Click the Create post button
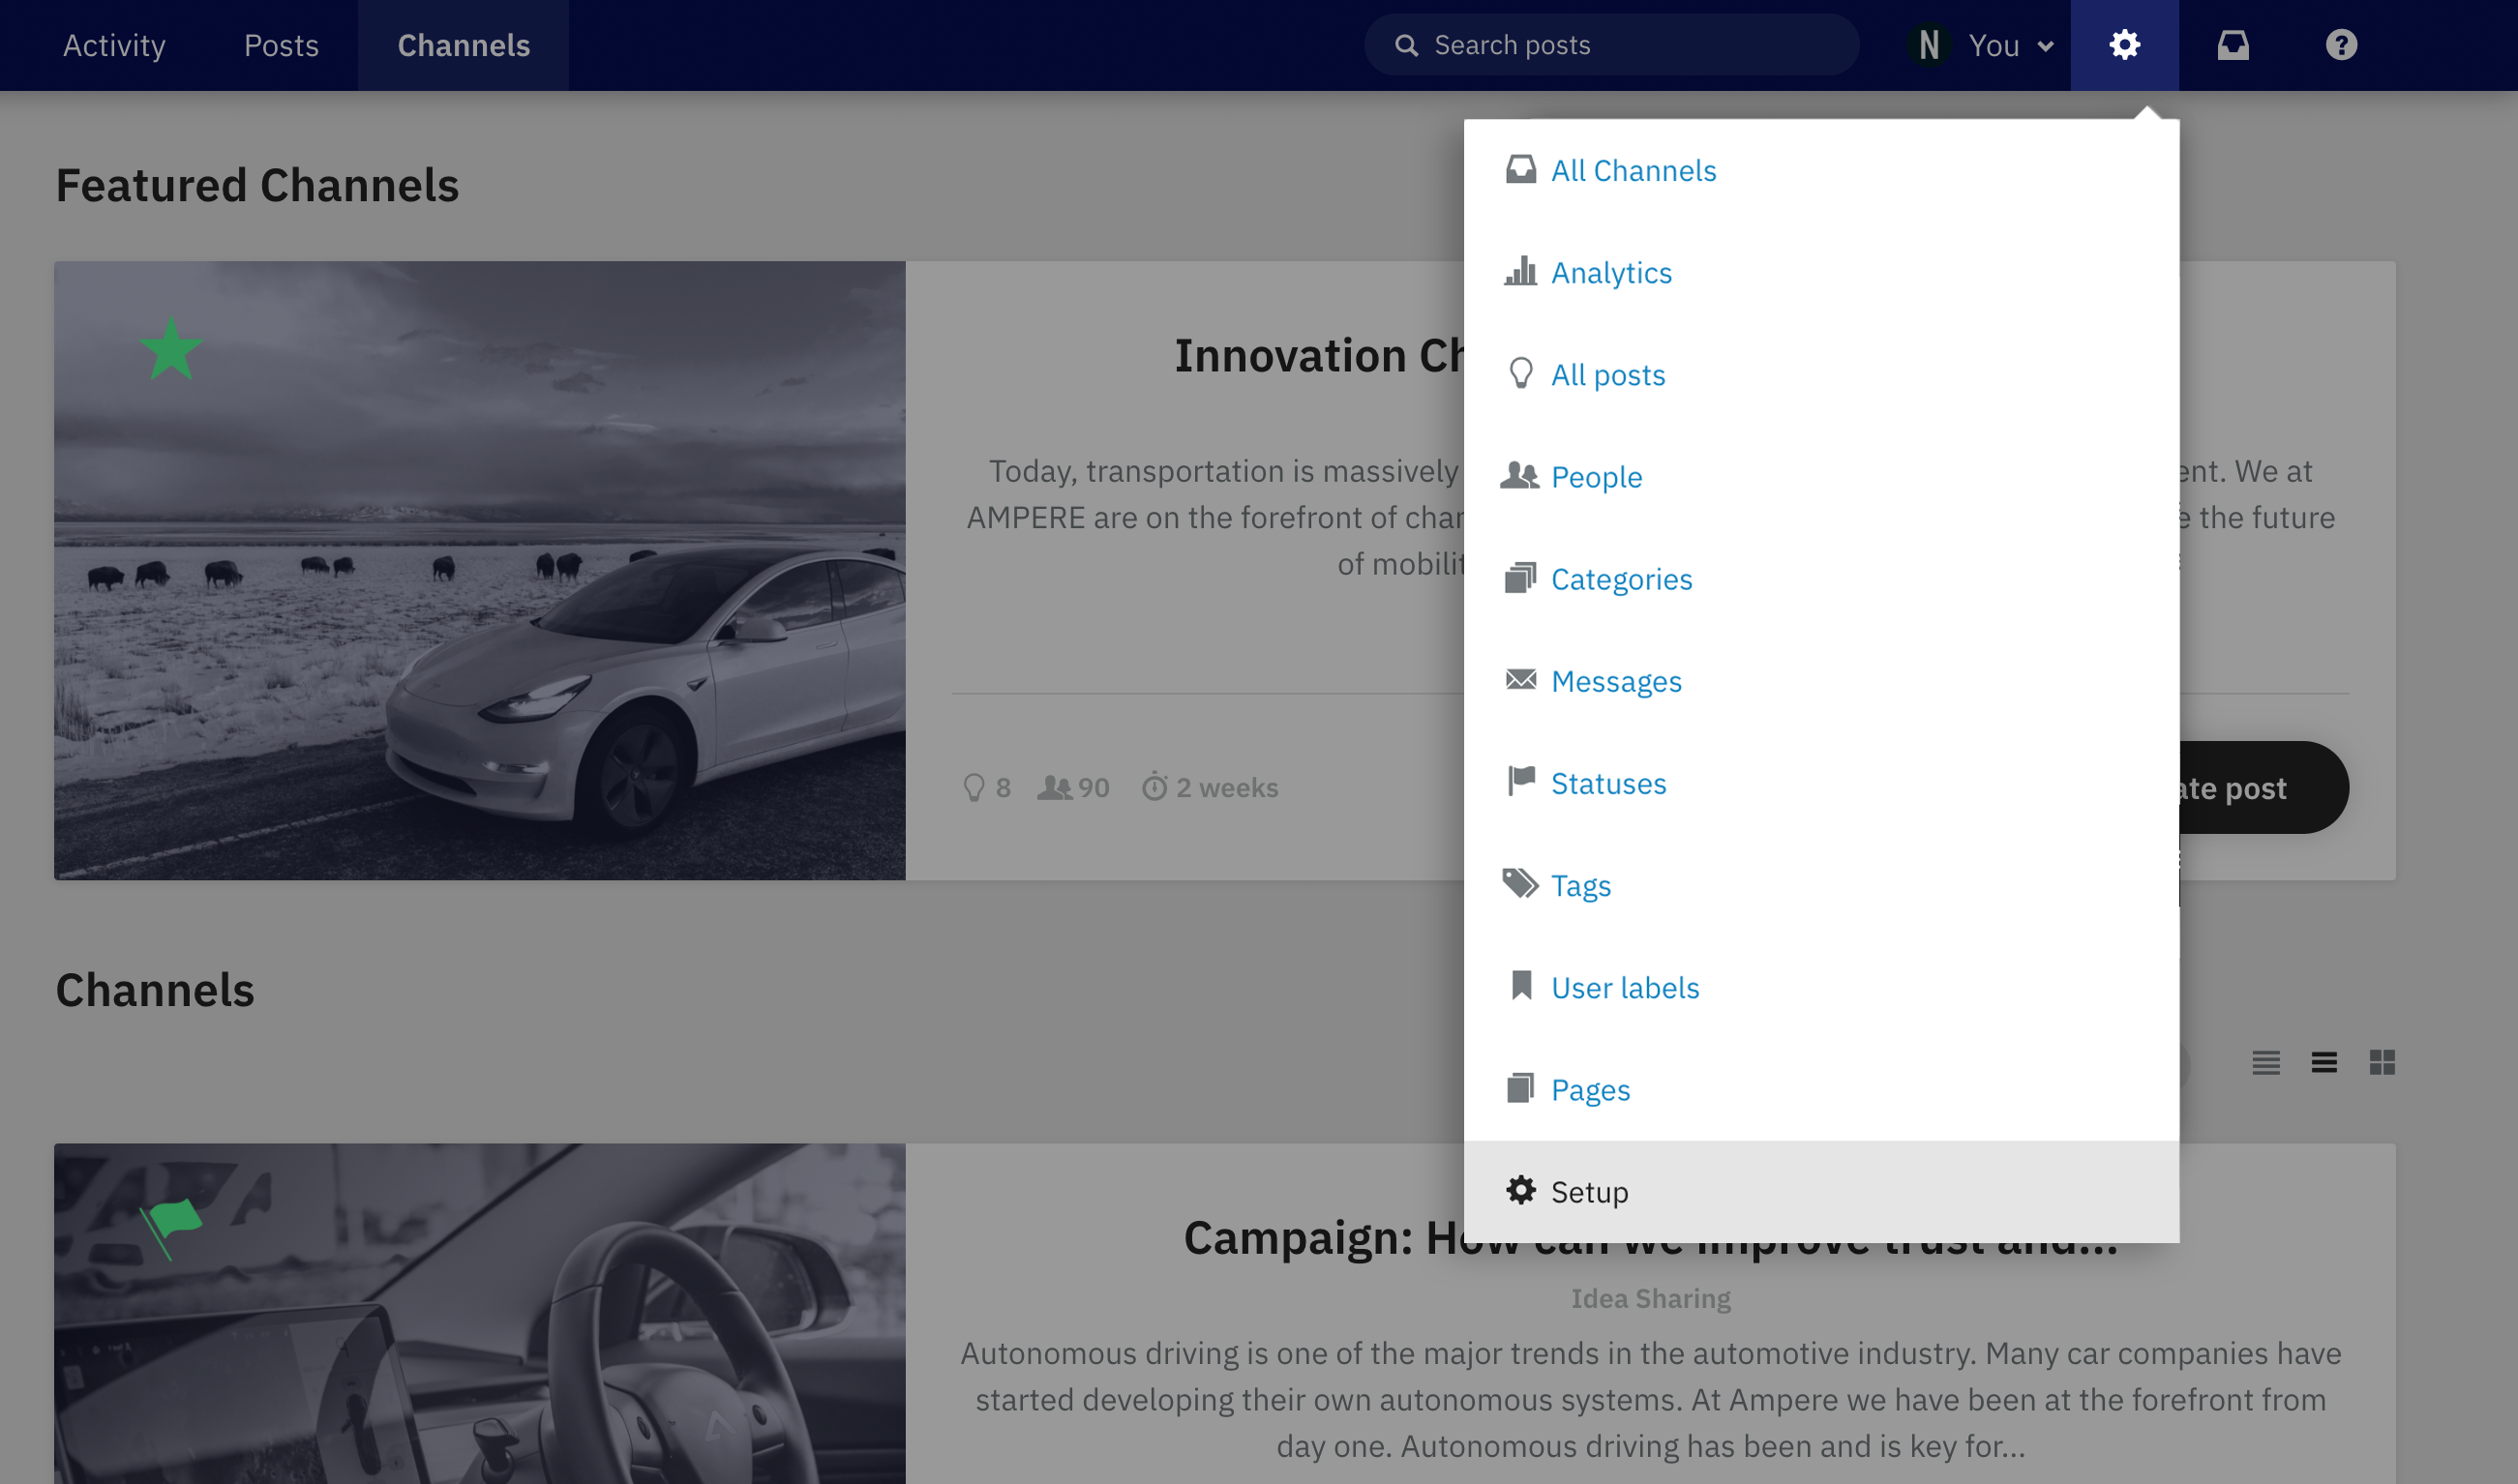This screenshot has height=1484, width=2518. (2264, 788)
